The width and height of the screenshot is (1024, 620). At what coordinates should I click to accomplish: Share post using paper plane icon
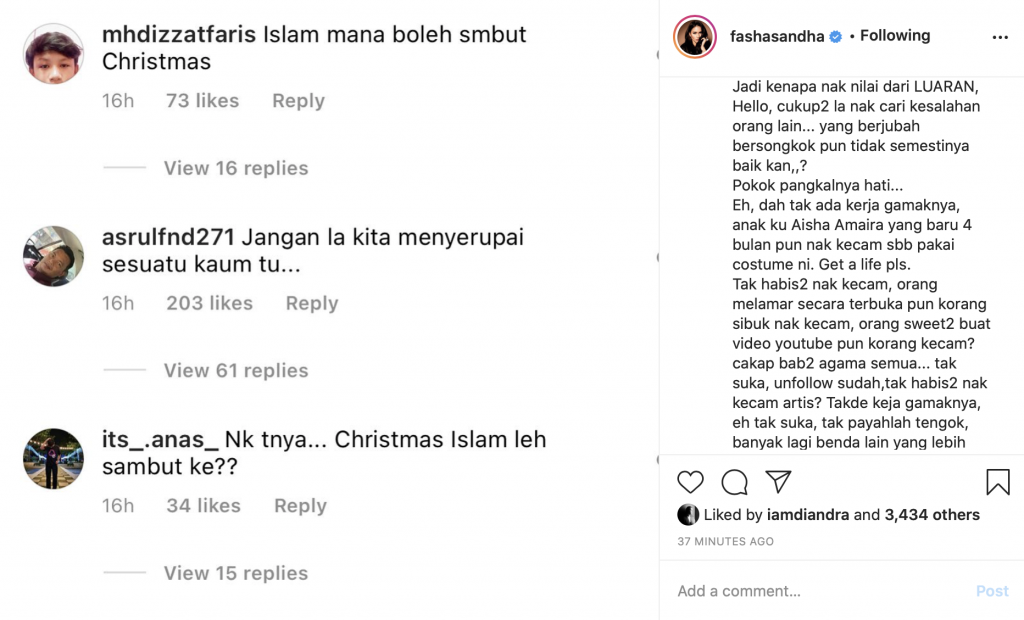pos(778,481)
